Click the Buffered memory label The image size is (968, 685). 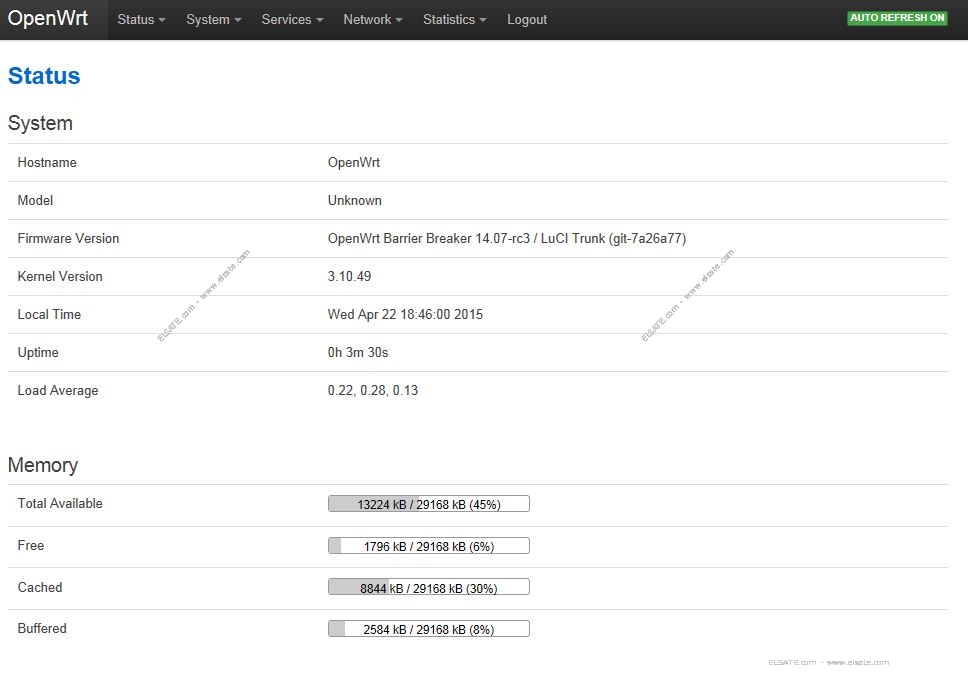click(x=42, y=628)
